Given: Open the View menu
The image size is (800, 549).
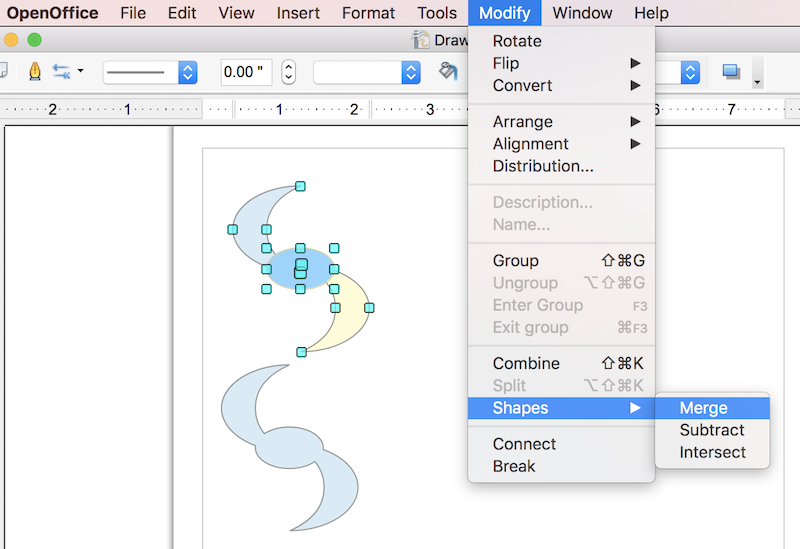Looking at the screenshot, I should click(236, 13).
